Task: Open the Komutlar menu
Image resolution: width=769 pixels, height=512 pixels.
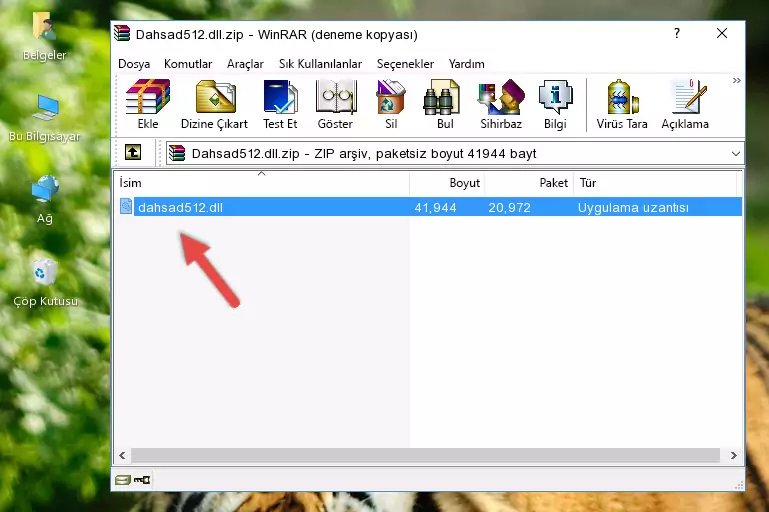Action: (x=188, y=64)
